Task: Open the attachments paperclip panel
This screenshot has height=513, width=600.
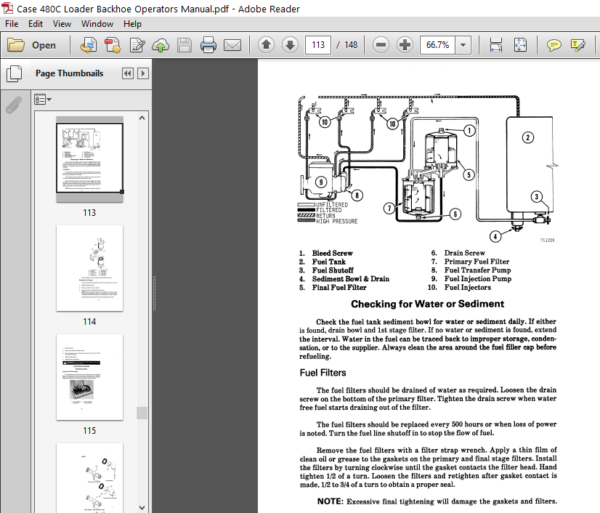Action: pos(14,105)
